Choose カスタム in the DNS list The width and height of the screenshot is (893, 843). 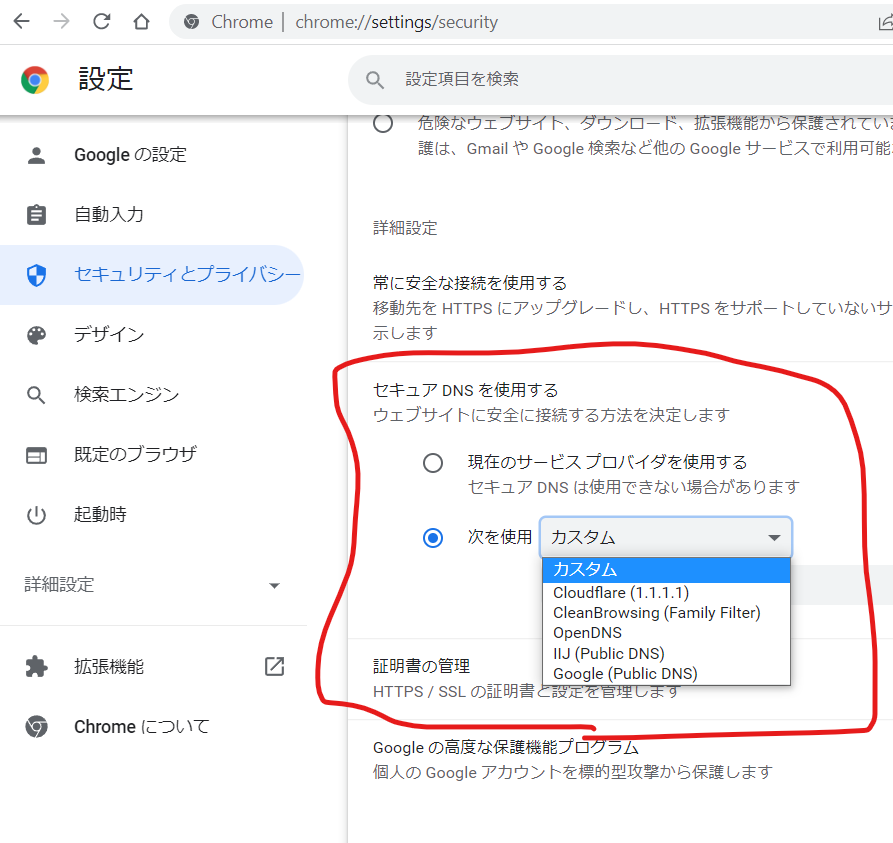(x=666, y=570)
